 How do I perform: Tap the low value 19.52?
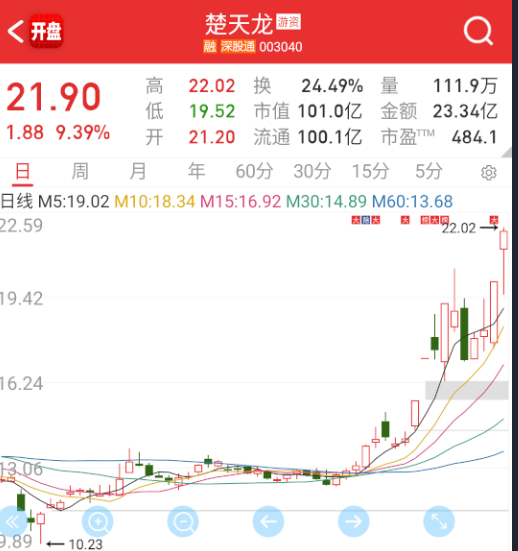[212, 111]
